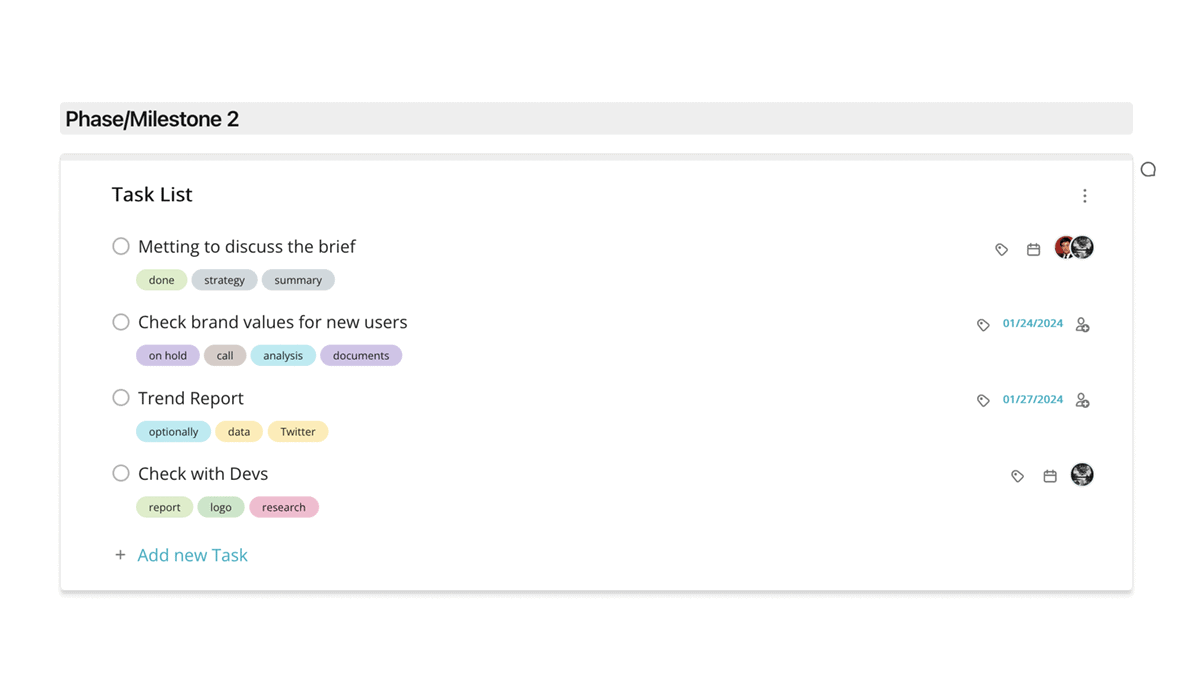Click the "on hold" tag chip
The width and height of the screenshot is (1200, 700).
[x=167, y=355]
